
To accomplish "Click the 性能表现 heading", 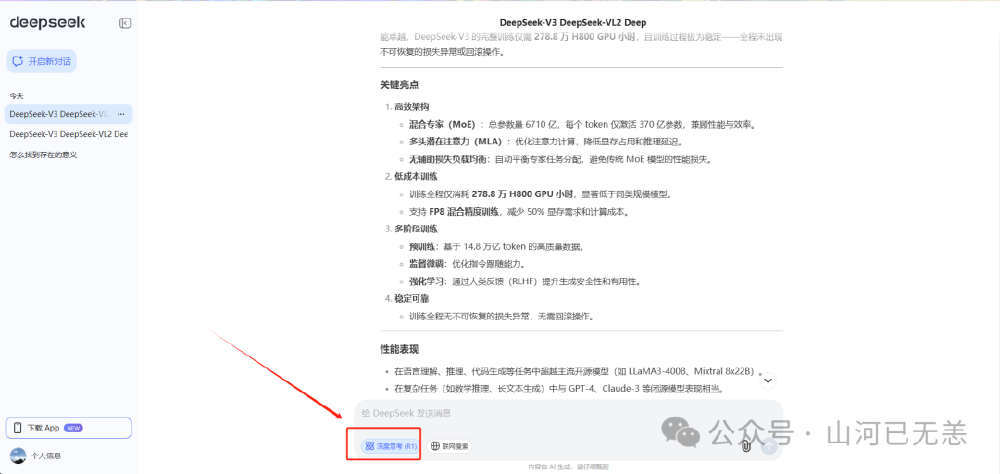I will (400, 350).
